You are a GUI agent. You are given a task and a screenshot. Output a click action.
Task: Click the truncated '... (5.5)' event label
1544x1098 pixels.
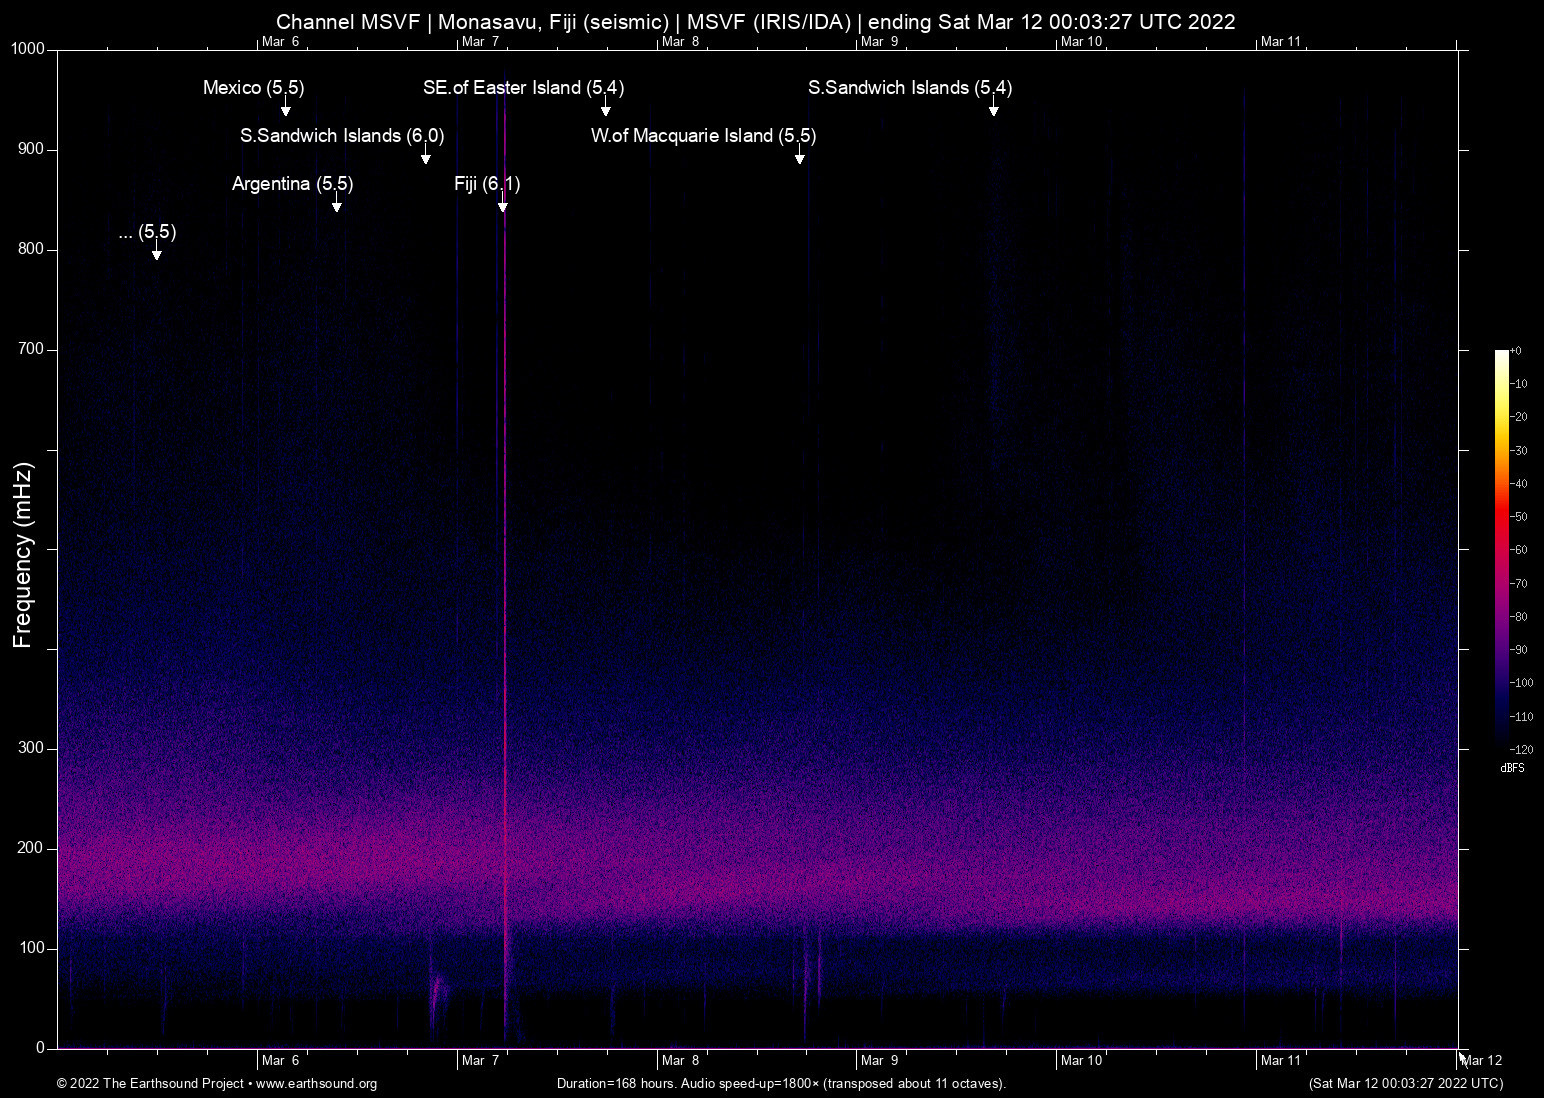tap(147, 232)
